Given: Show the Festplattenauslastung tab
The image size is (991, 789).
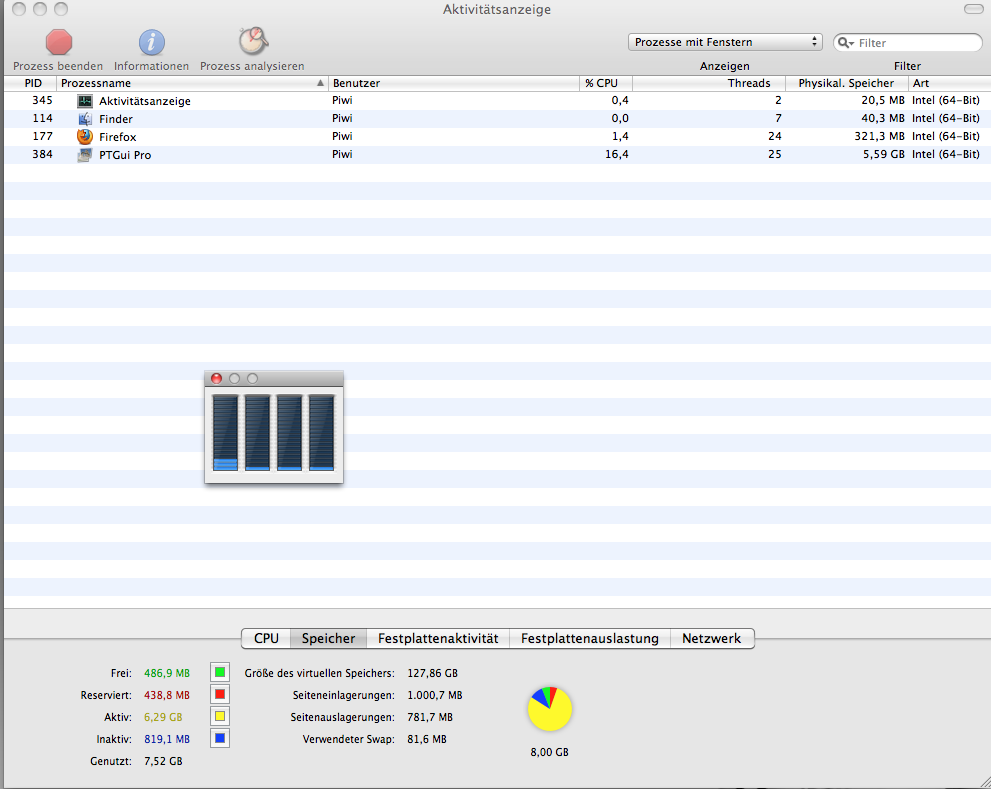Looking at the screenshot, I should point(589,638).
